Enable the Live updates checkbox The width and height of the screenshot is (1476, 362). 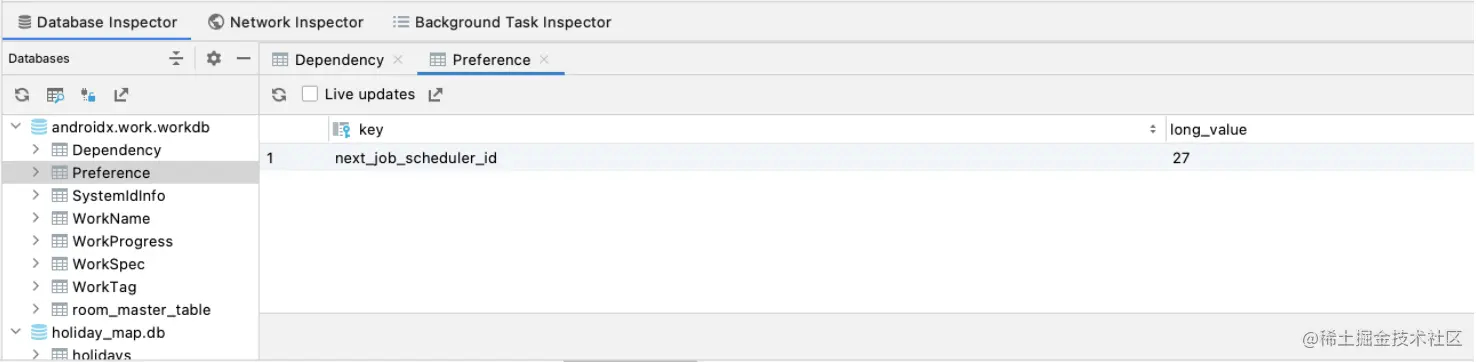[310, 94]
